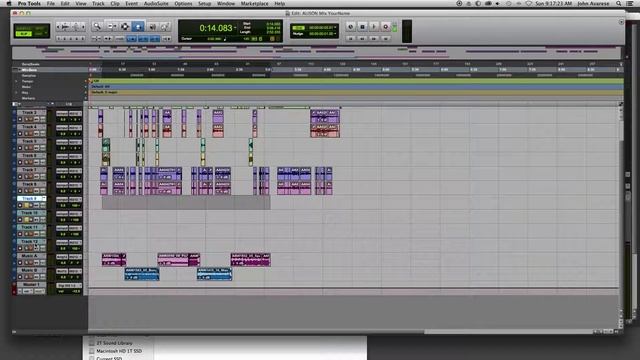The height and width of the screenshot is (360, 640).
Task: Click the Stop button in transport
Action: (362, 27)
